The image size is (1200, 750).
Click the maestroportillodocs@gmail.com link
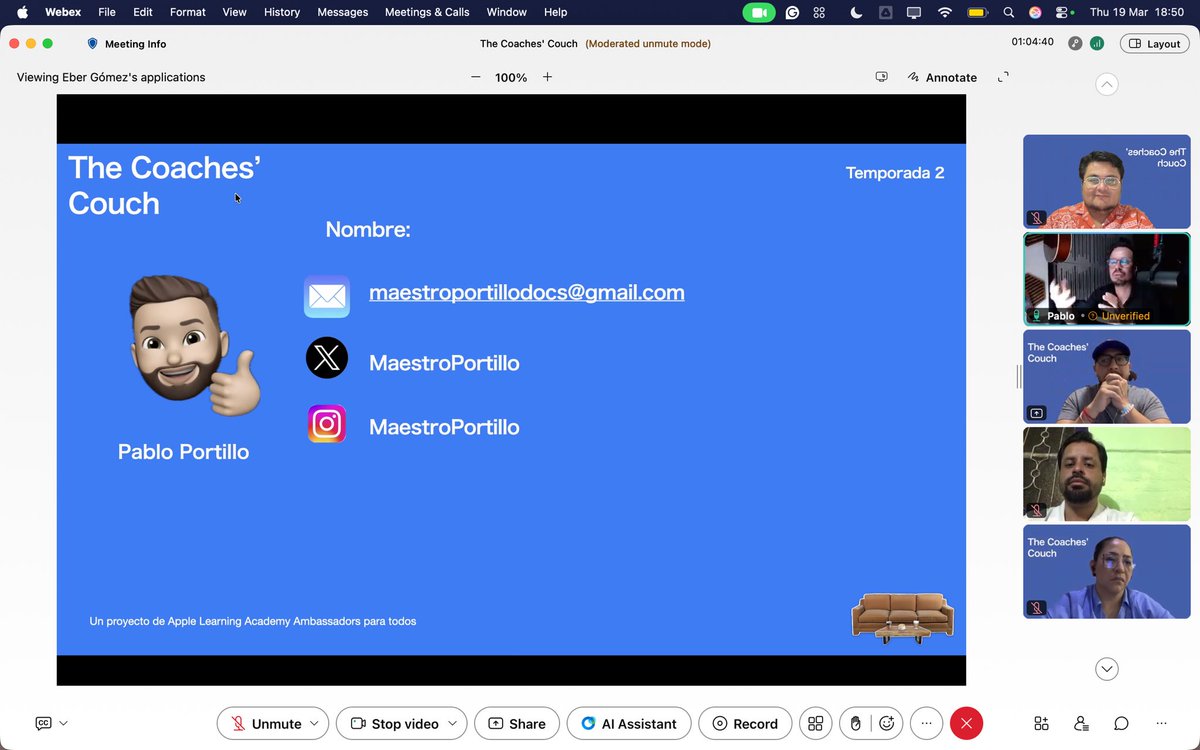coord(527,293)
